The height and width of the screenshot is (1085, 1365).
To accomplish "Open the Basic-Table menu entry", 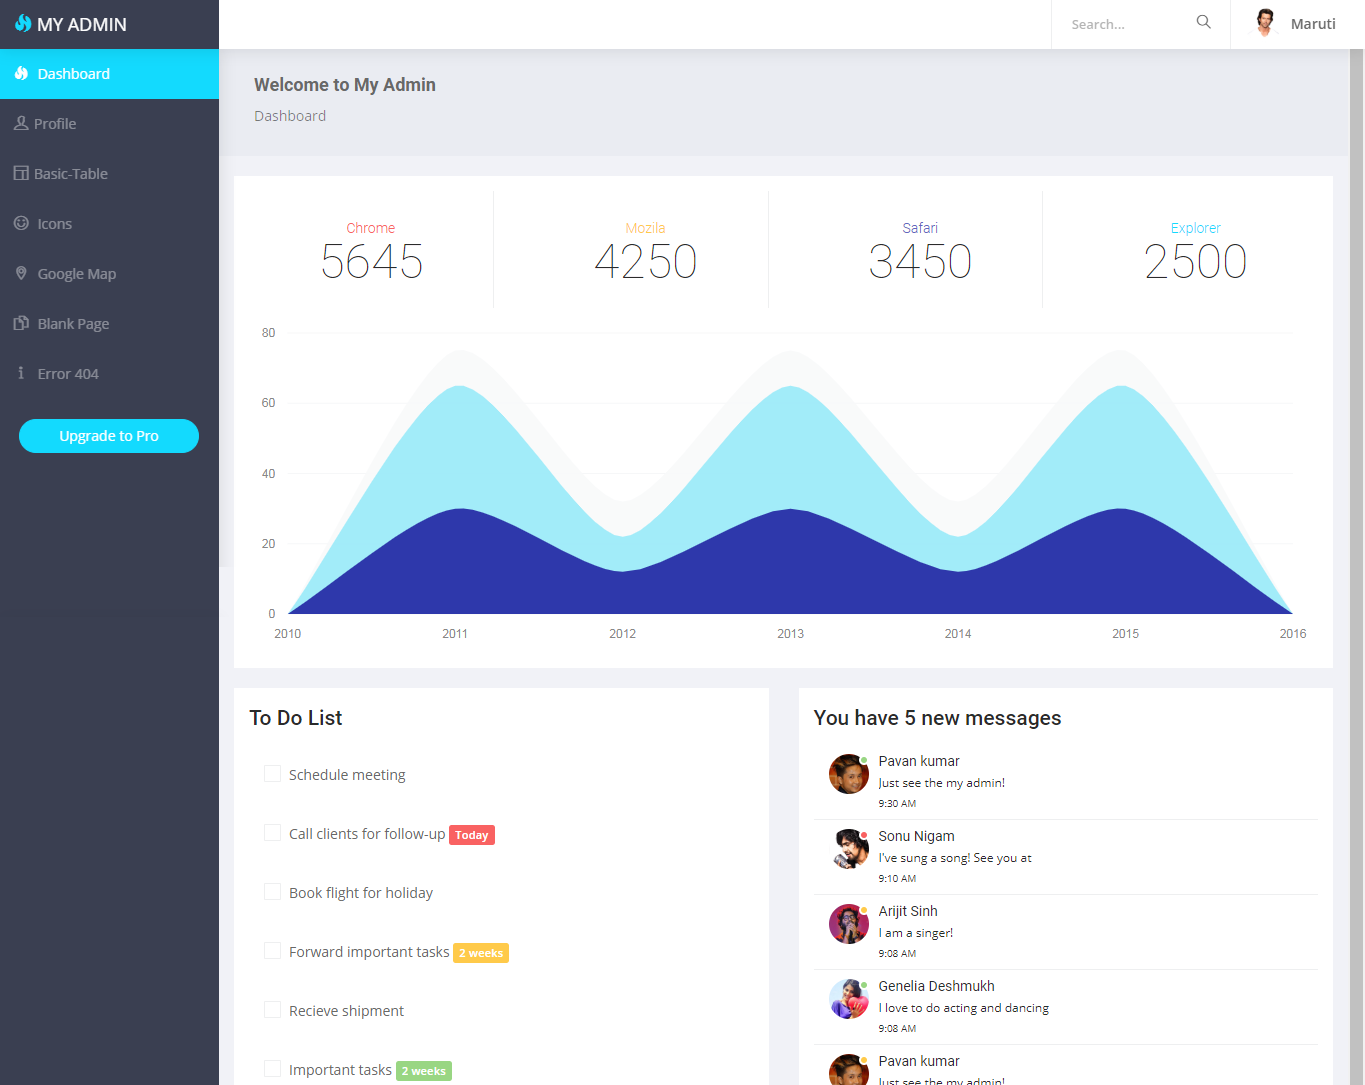I will pos(71,174).
